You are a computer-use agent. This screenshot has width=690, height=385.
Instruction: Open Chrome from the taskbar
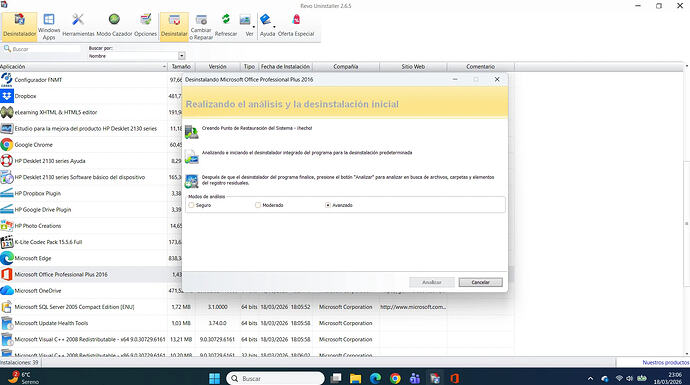click(395, 378)
